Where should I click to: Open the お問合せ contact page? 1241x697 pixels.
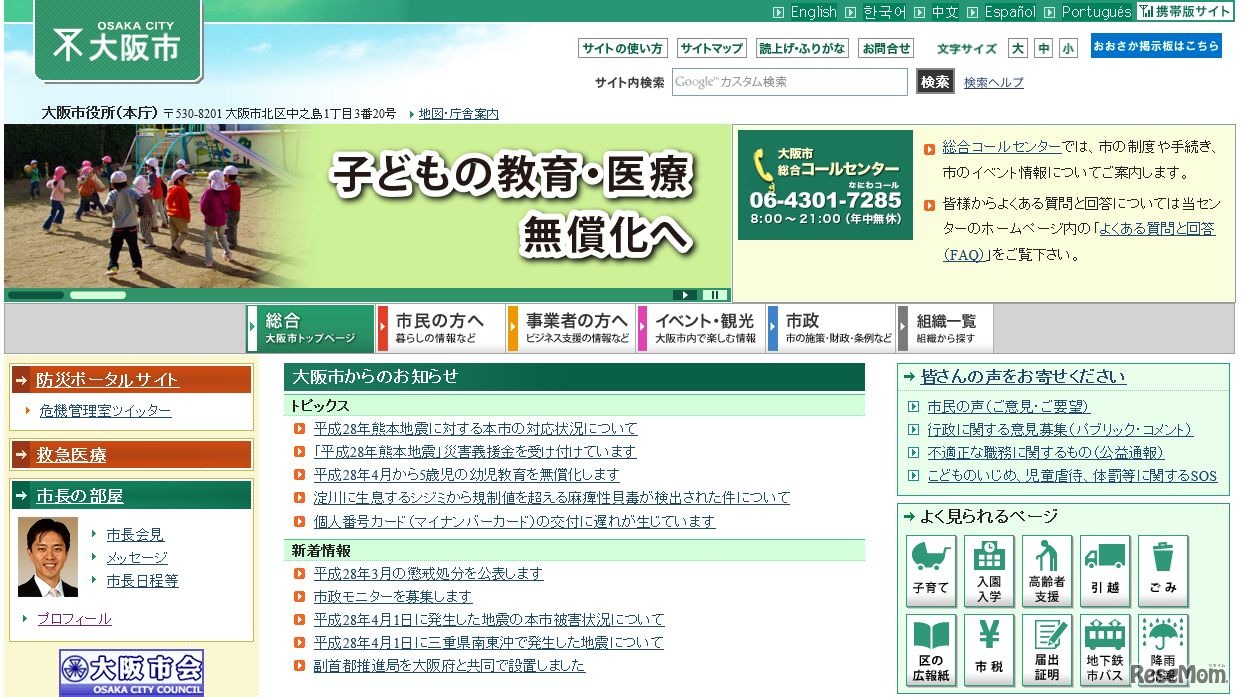[886, 48]
